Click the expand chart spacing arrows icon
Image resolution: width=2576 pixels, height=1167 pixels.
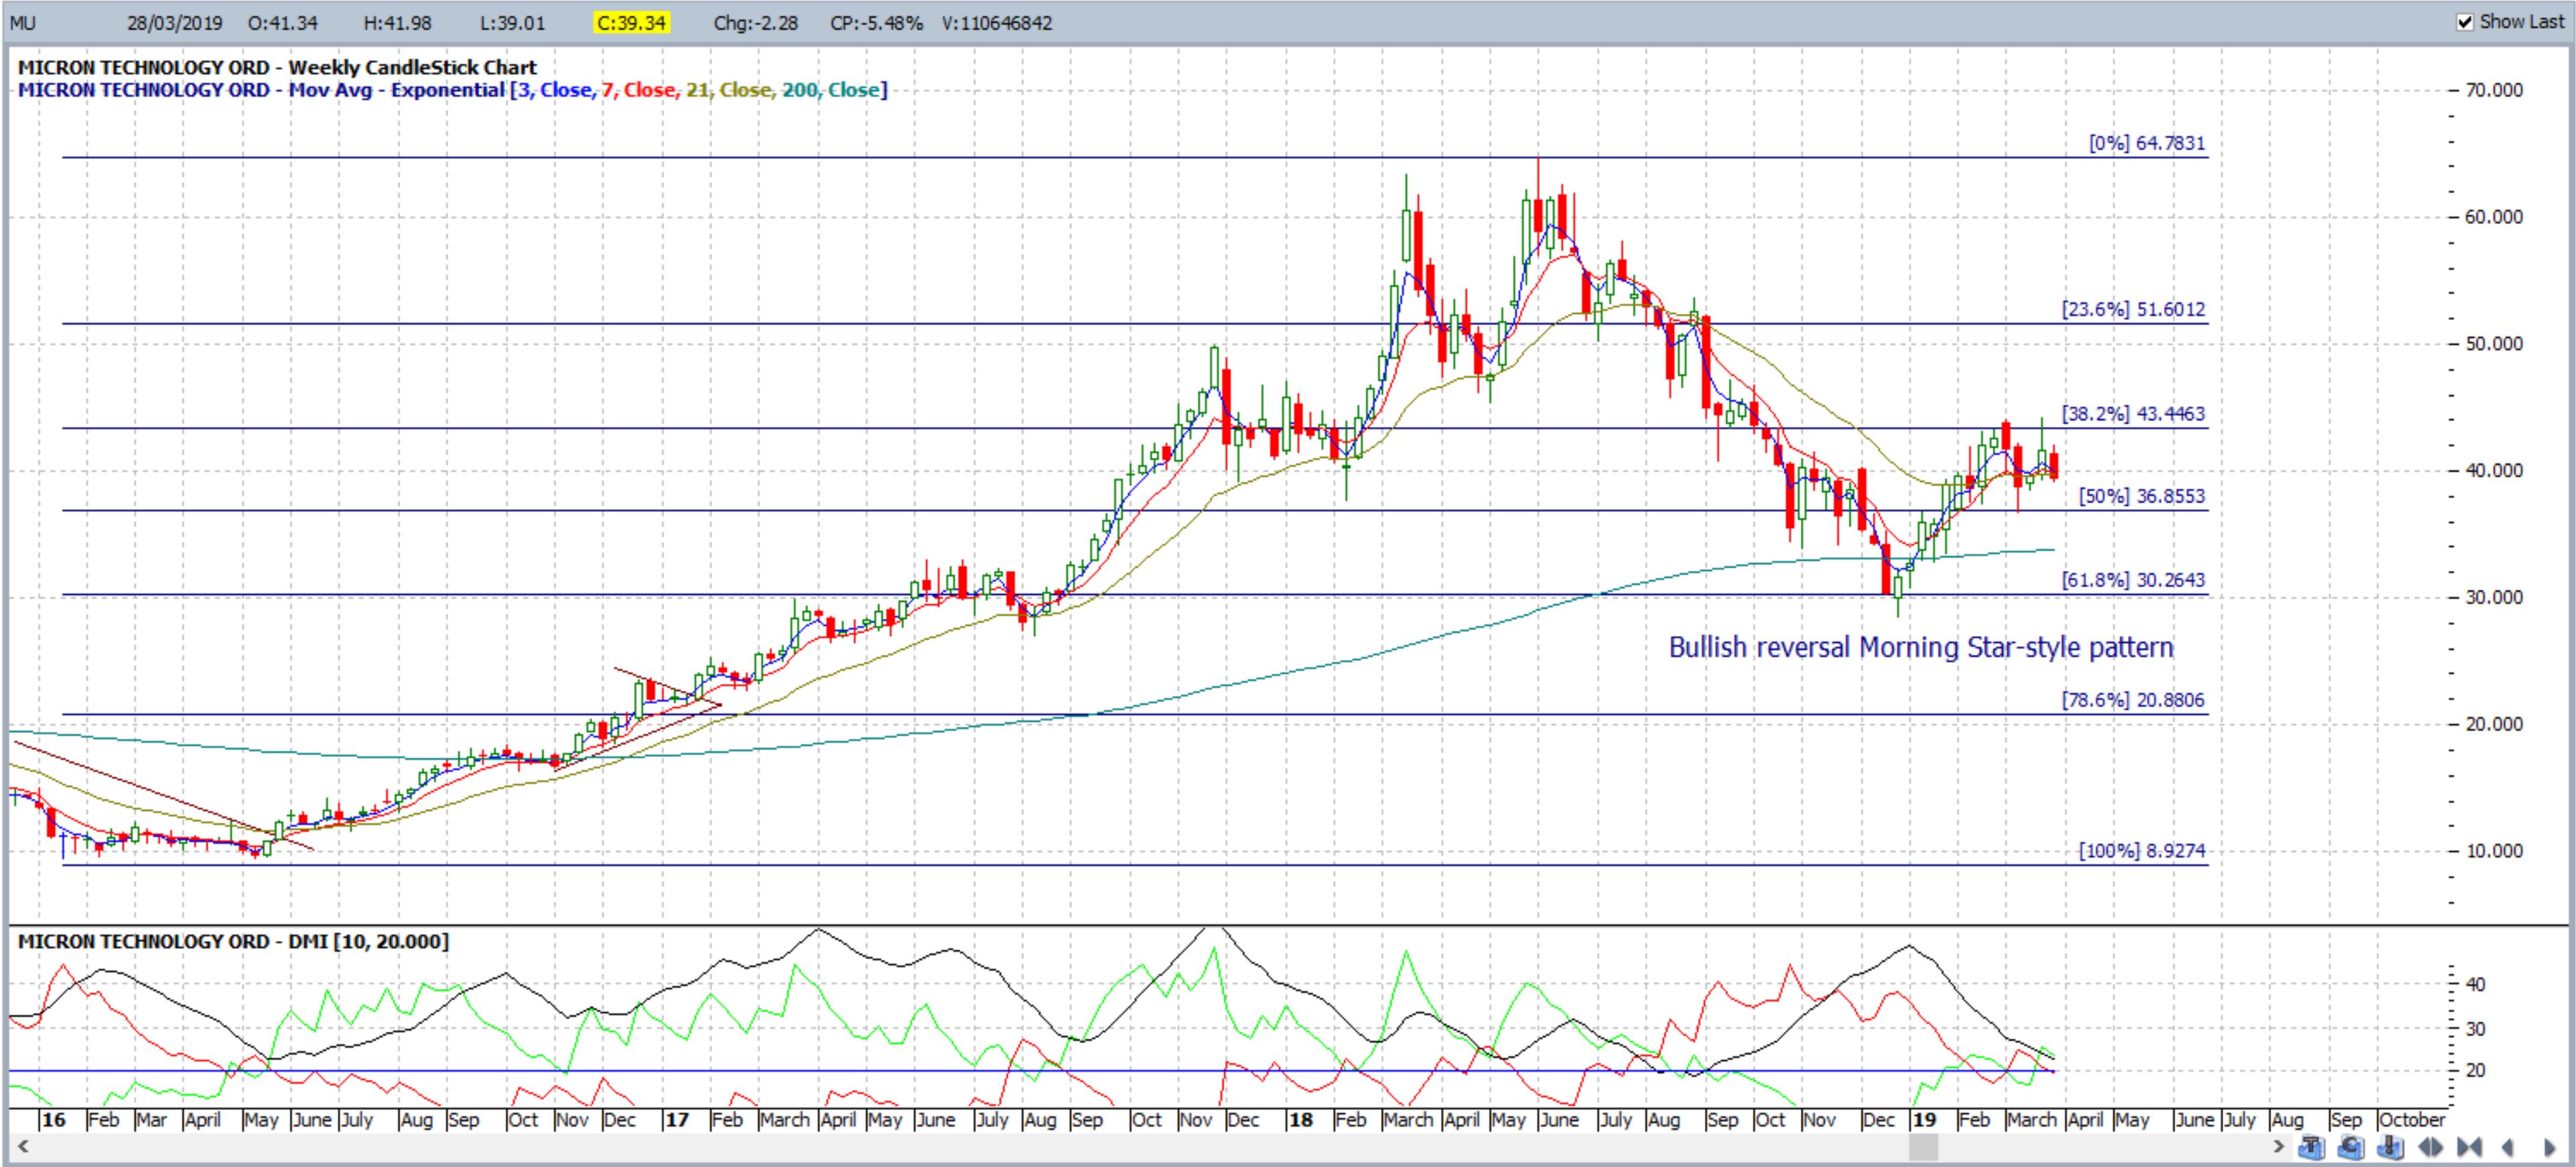point(2430,1147)
